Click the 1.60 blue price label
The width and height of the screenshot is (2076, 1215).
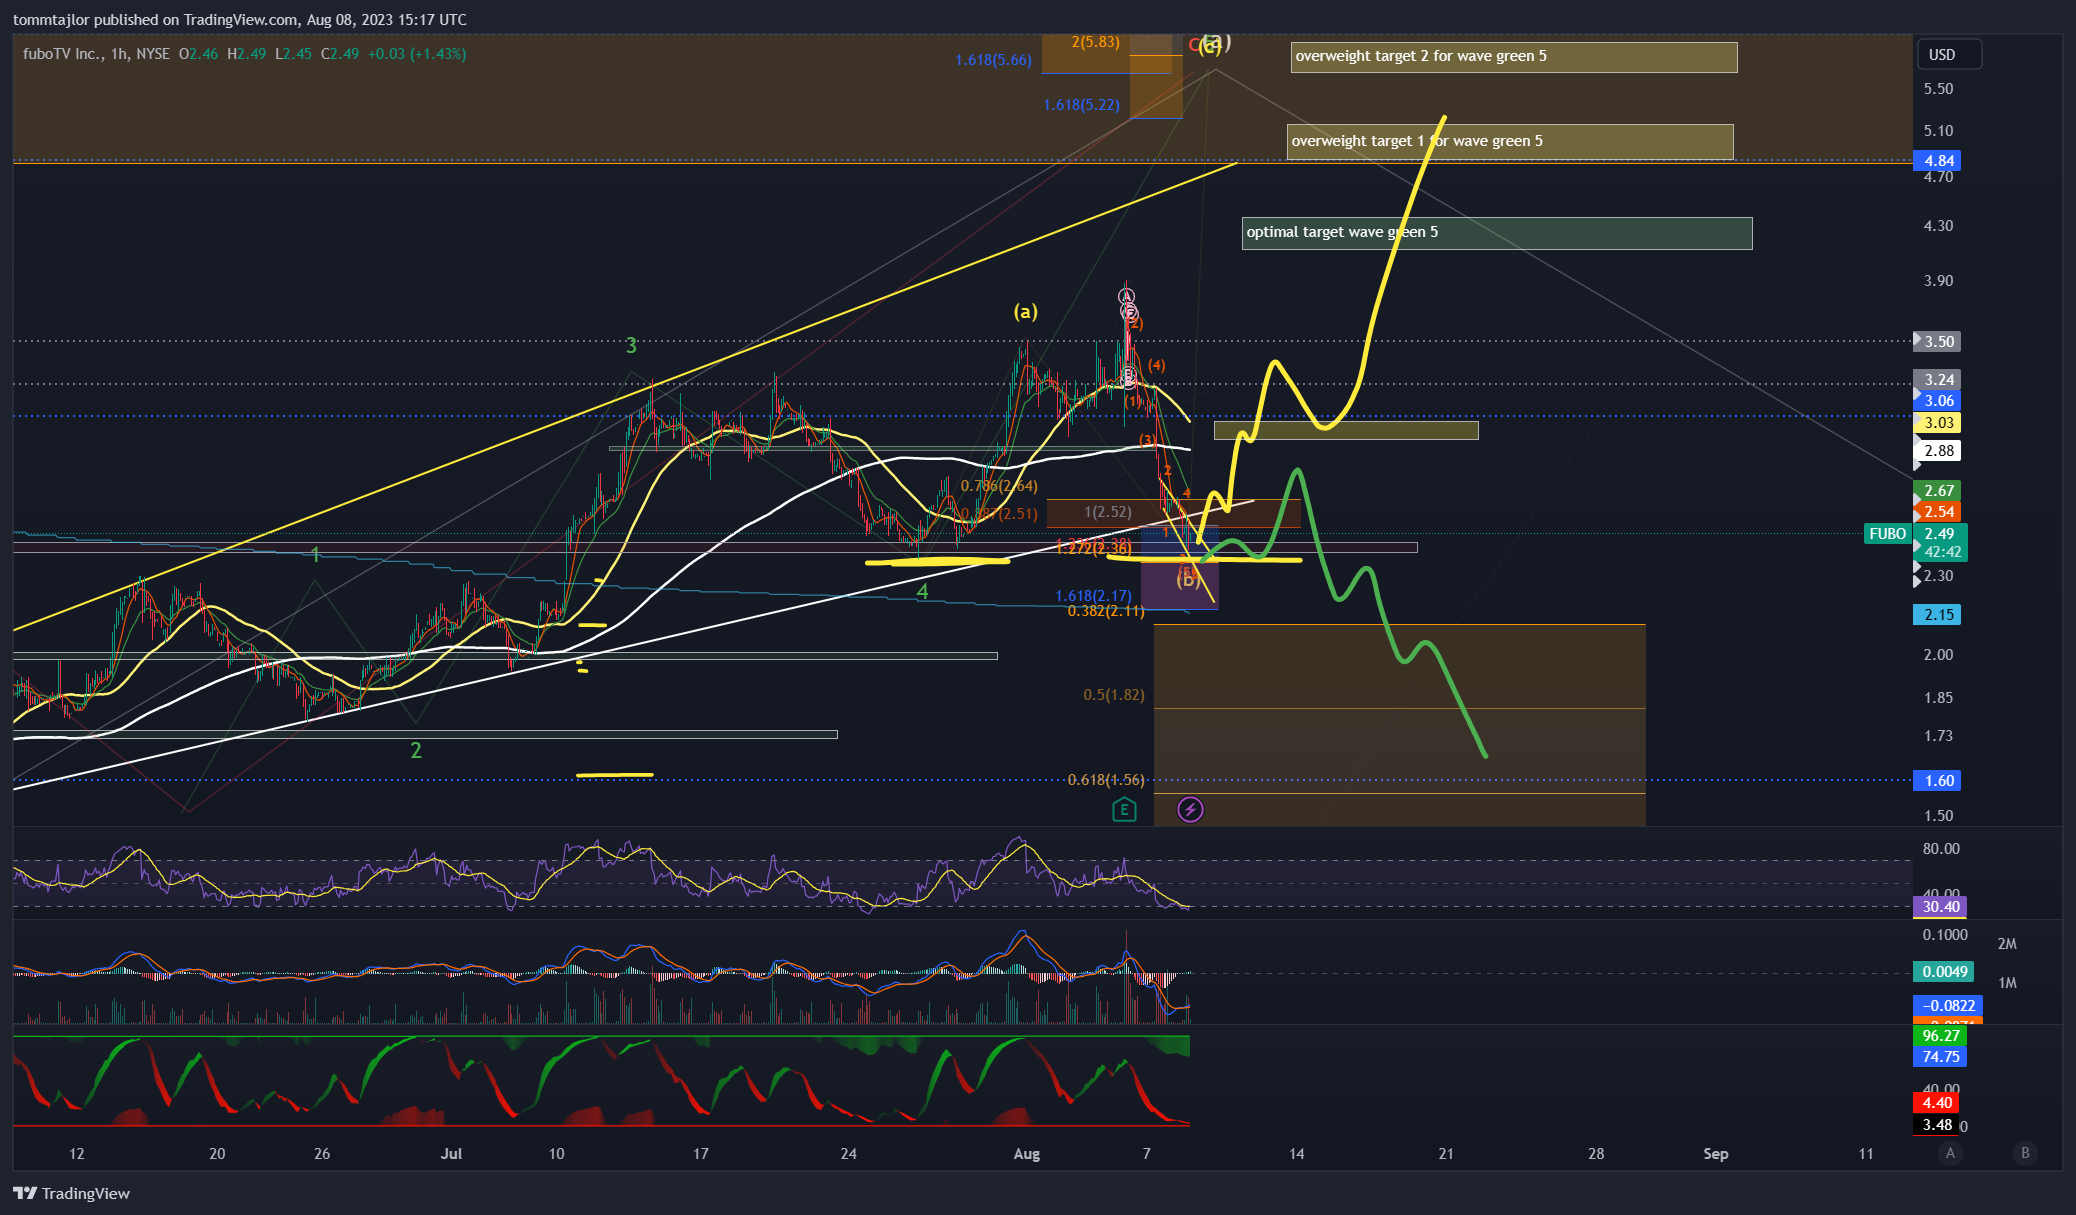(x=1937, y=781)
